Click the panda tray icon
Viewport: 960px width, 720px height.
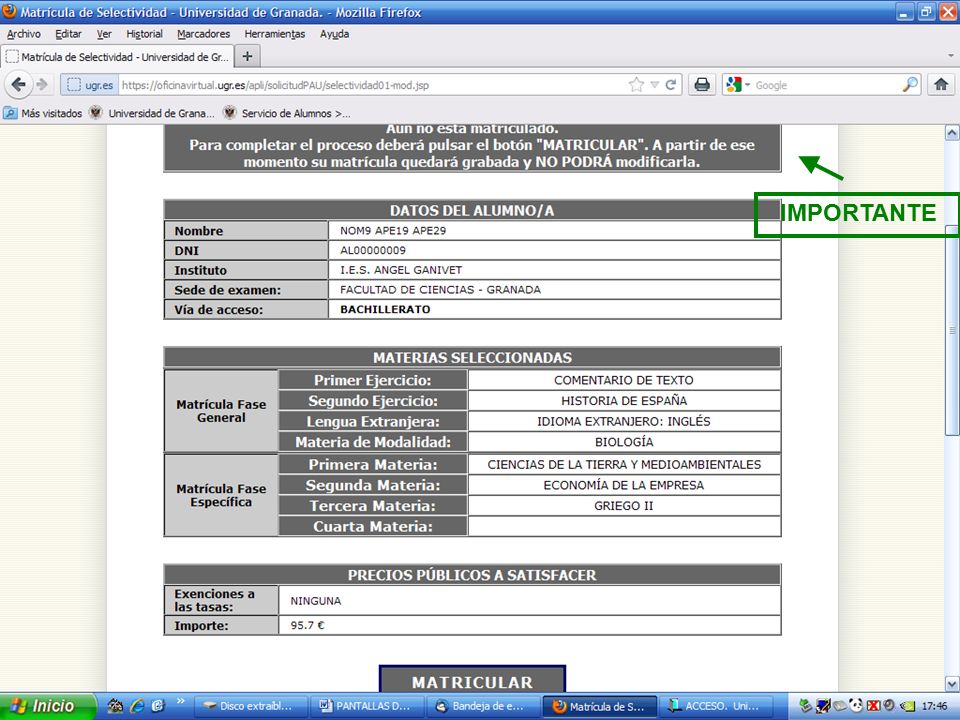[x=857, y=706]
